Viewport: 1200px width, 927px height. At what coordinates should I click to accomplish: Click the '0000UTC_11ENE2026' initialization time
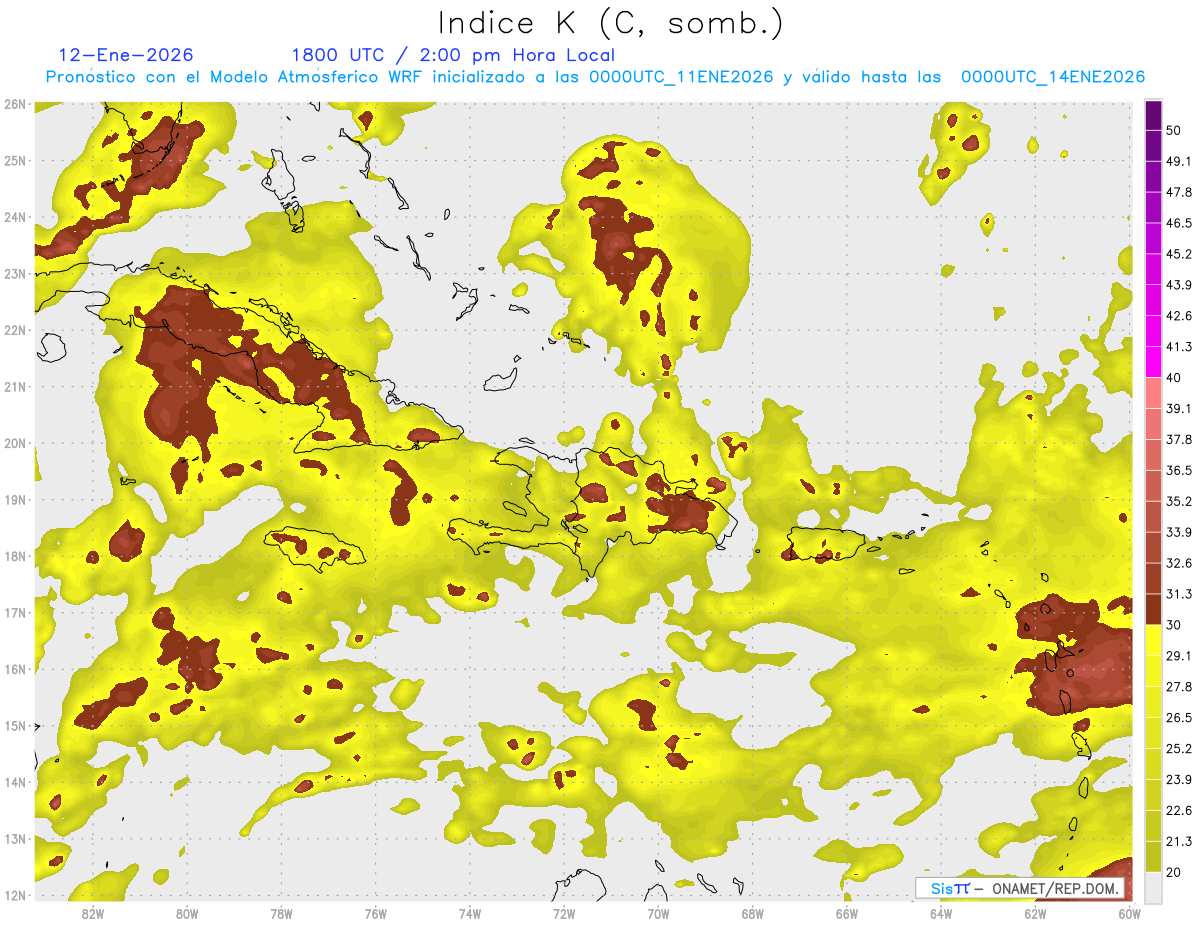(x=681, y=77)
